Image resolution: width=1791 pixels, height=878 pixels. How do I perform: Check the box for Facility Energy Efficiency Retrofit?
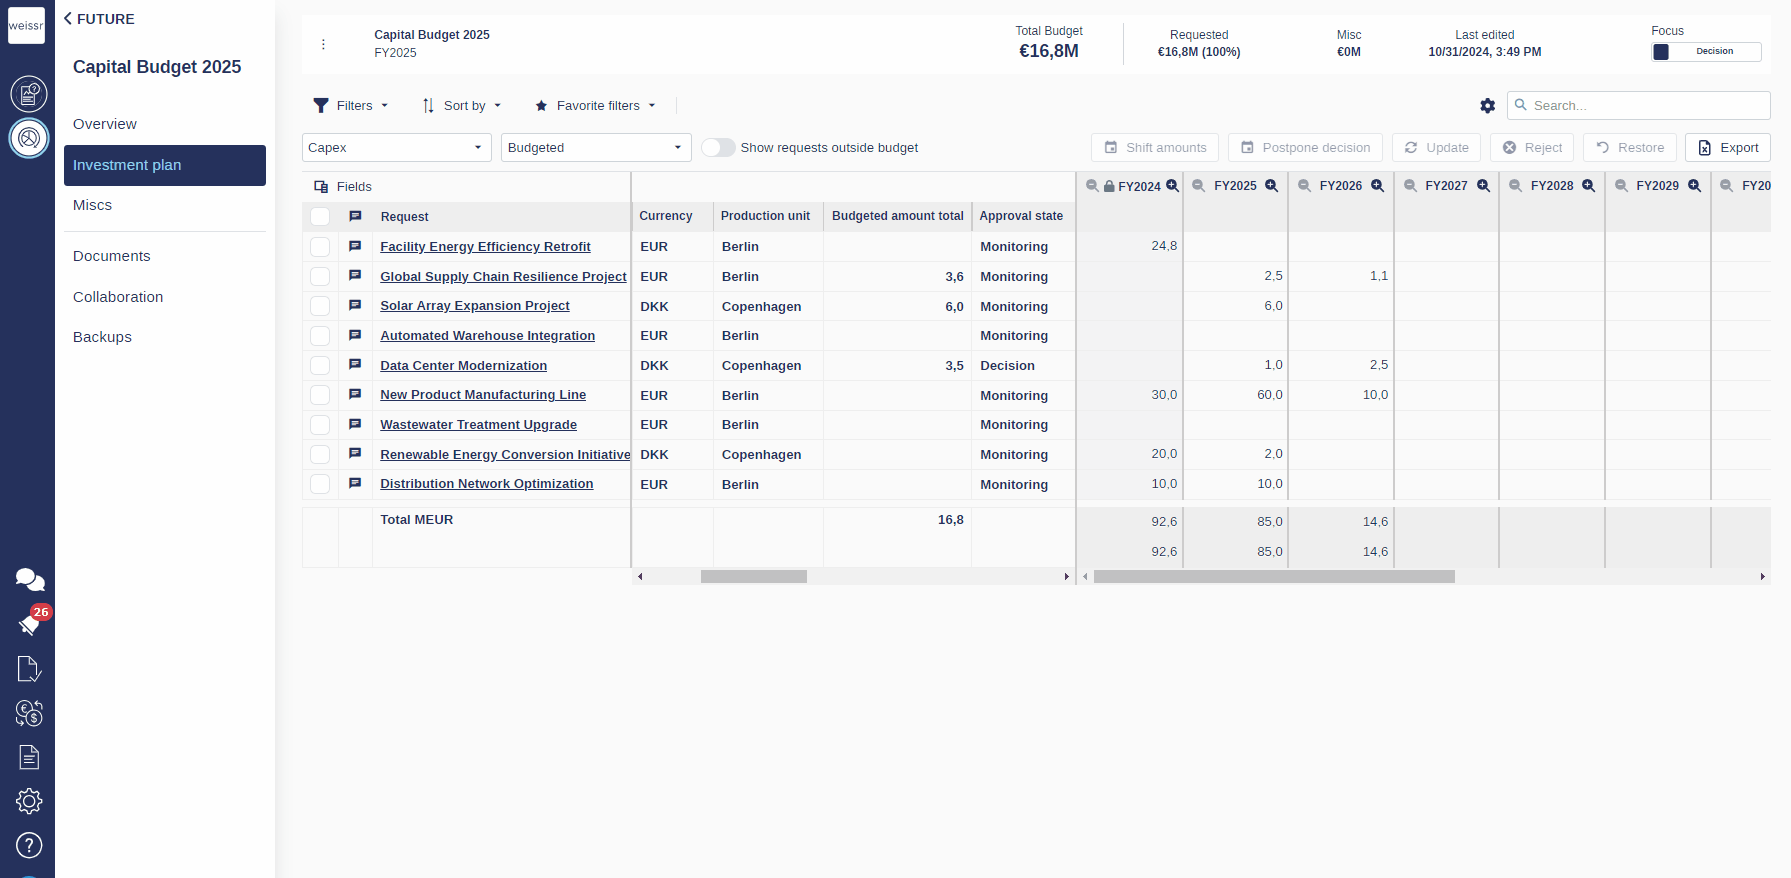320,246
